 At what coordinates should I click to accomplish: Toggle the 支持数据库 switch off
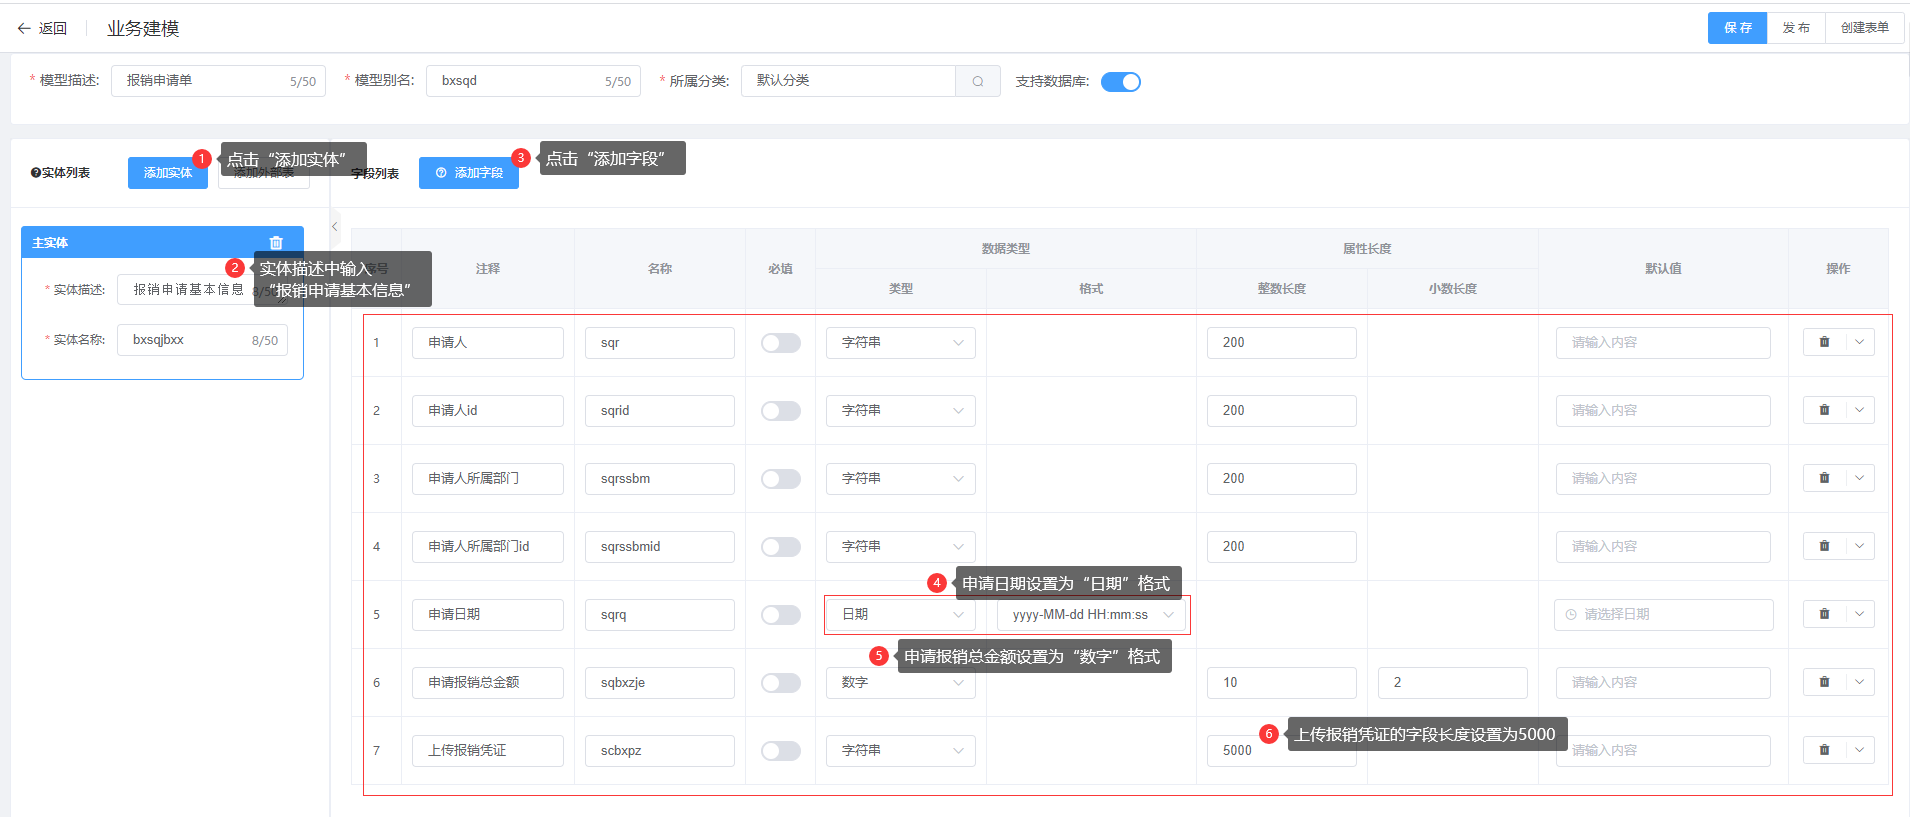coord(1120,82)
